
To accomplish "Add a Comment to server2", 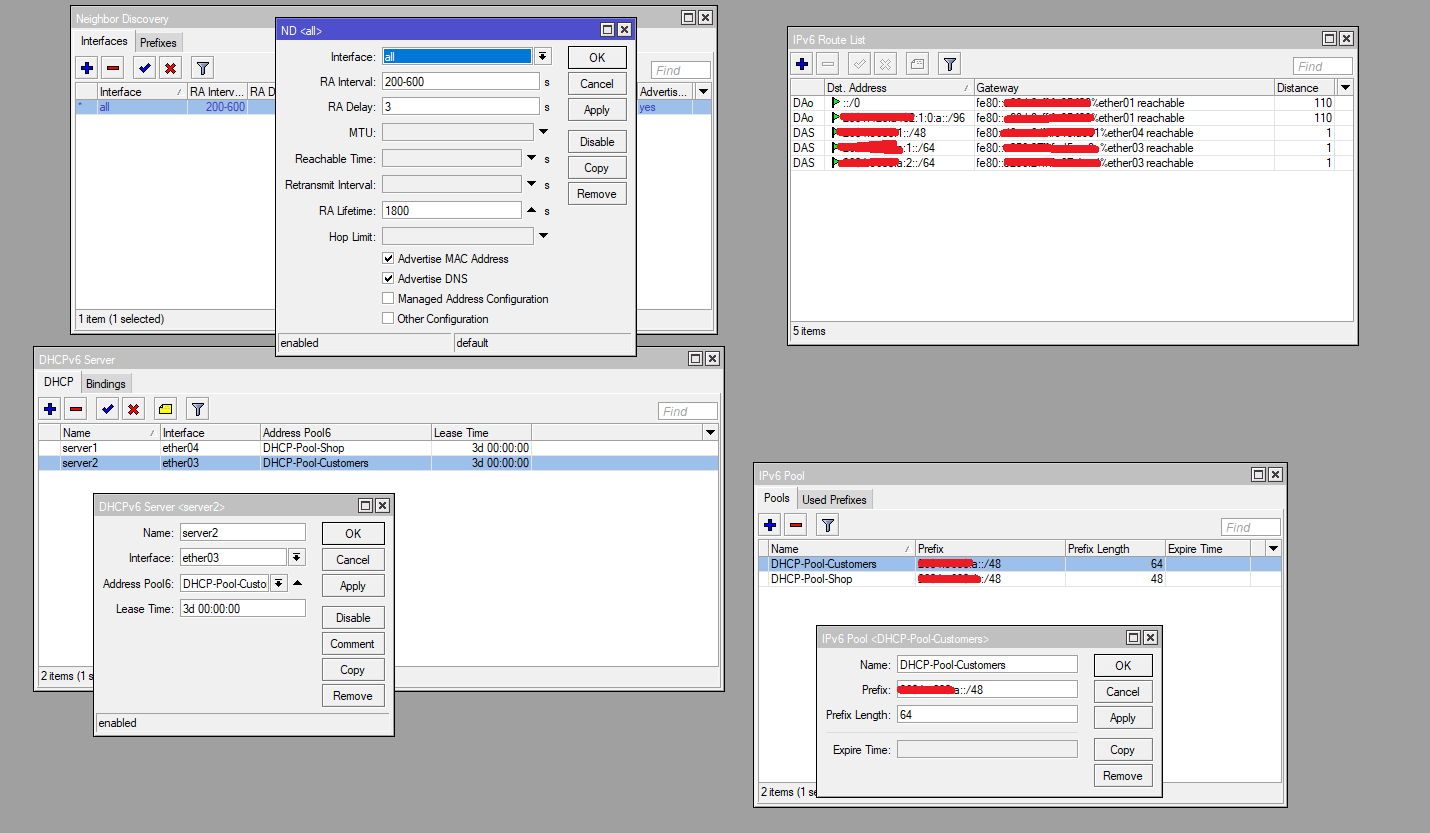I will coord(353,643).
